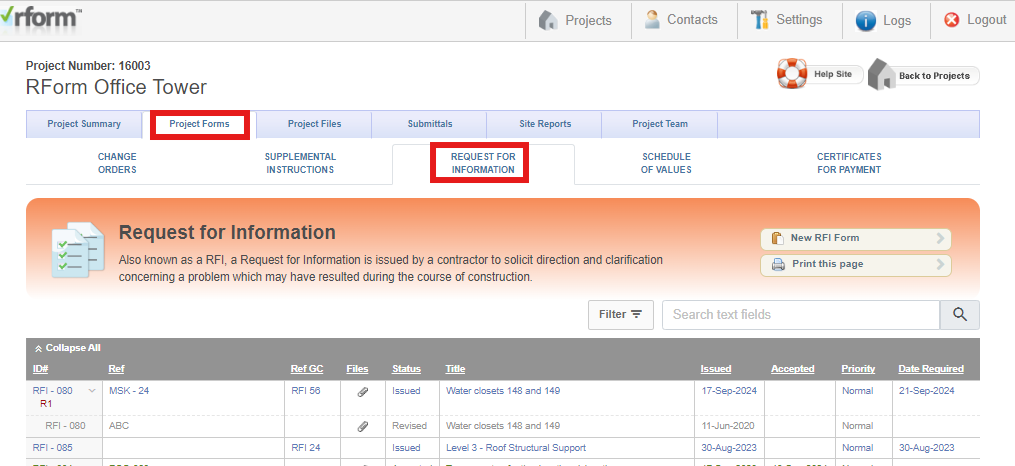The height and width of the screenshot is (466, 1015).
Task: Open Request for Information sub-tab
Action: coord(483,163)
